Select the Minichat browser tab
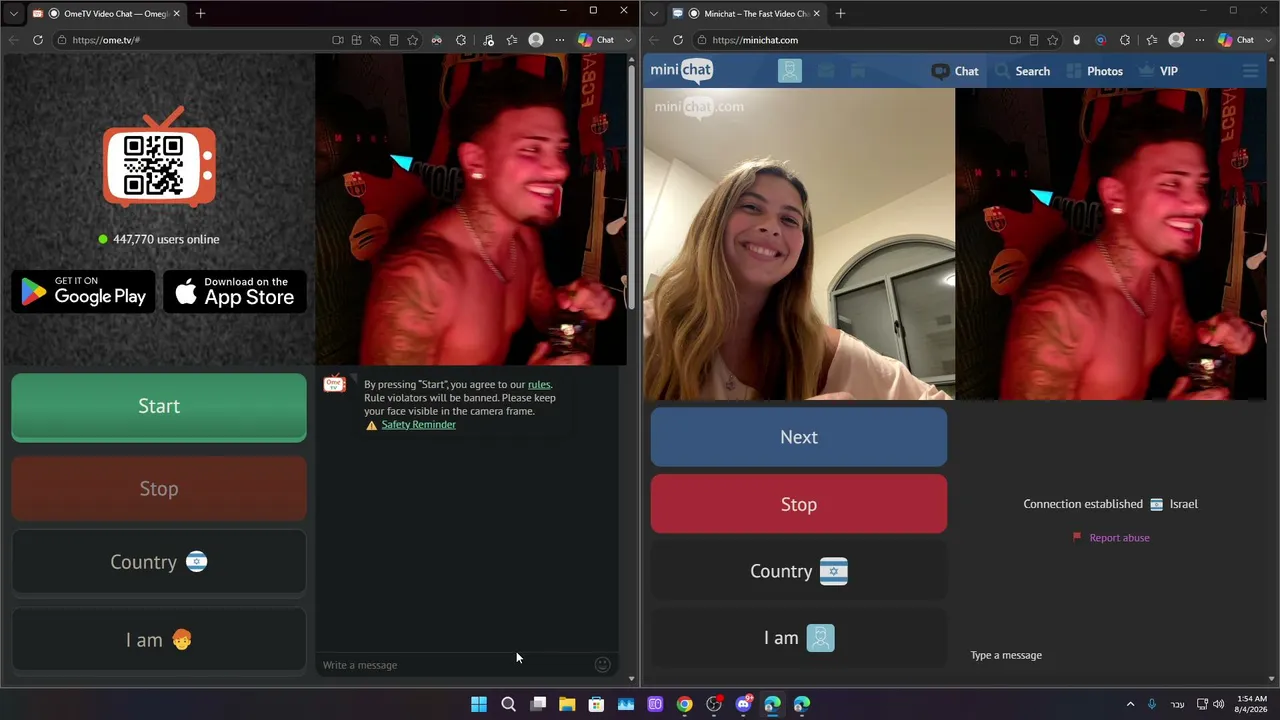This screenshot has width=1280, height=720. click(746, 13)
